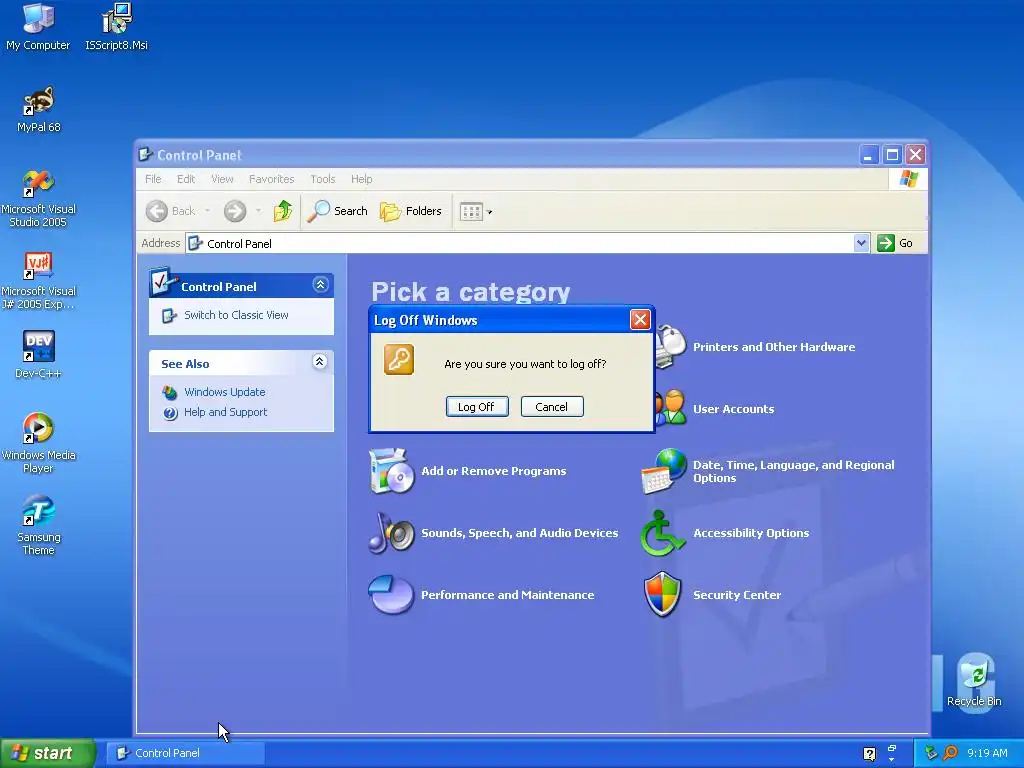Viewport: 1024px width, 768px height.
Task: Collapse the See Also sidebar section
Action: (319, 362)
